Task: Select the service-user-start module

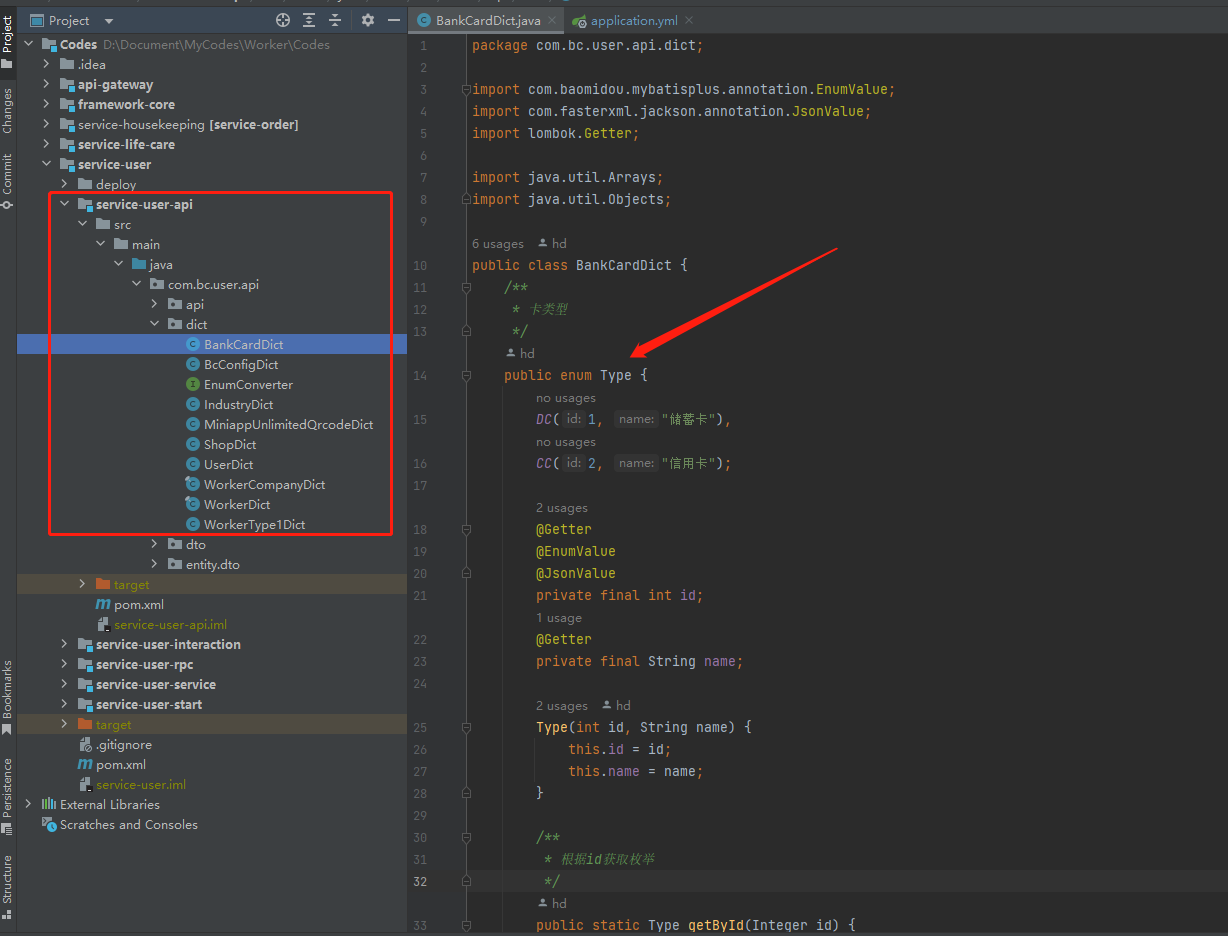Action: [149, 704]
